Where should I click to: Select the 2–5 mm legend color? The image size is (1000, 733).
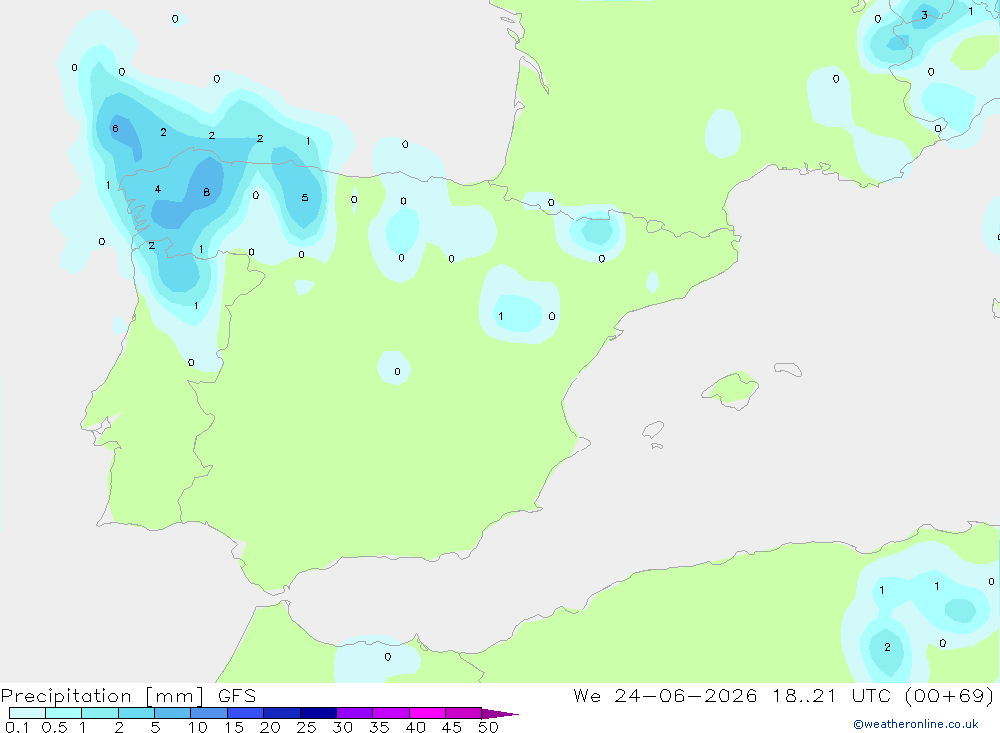(136, 713)
